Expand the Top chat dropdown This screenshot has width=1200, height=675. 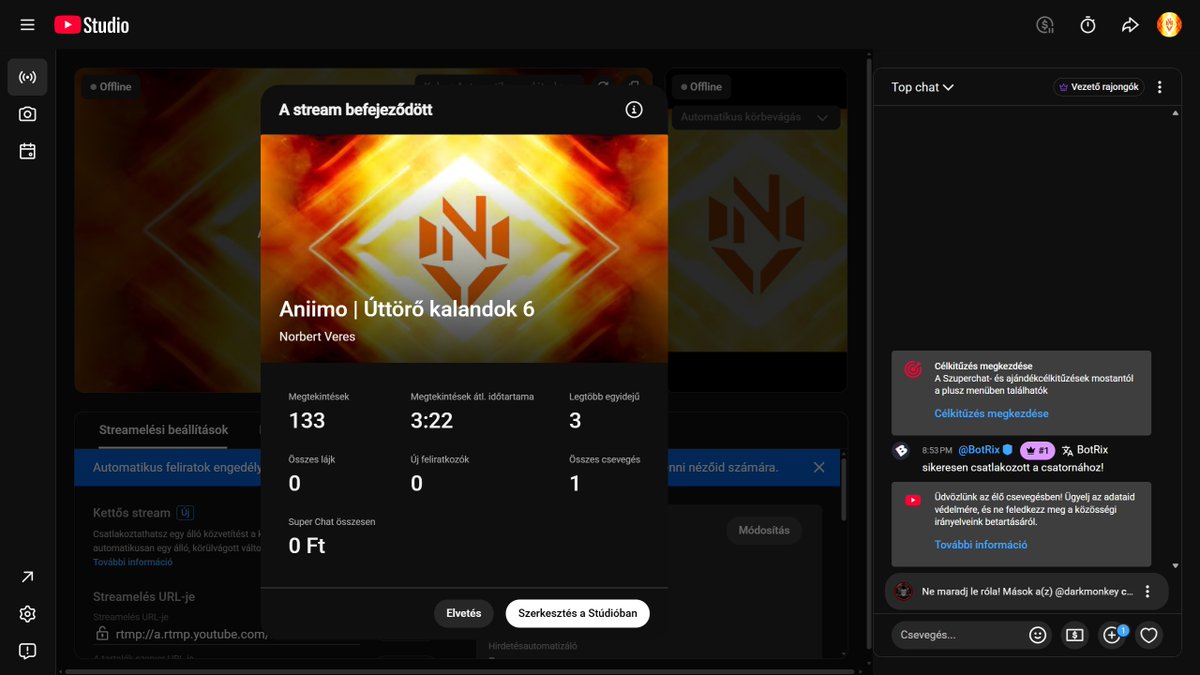pyautogui.click(x=922, y=87)
